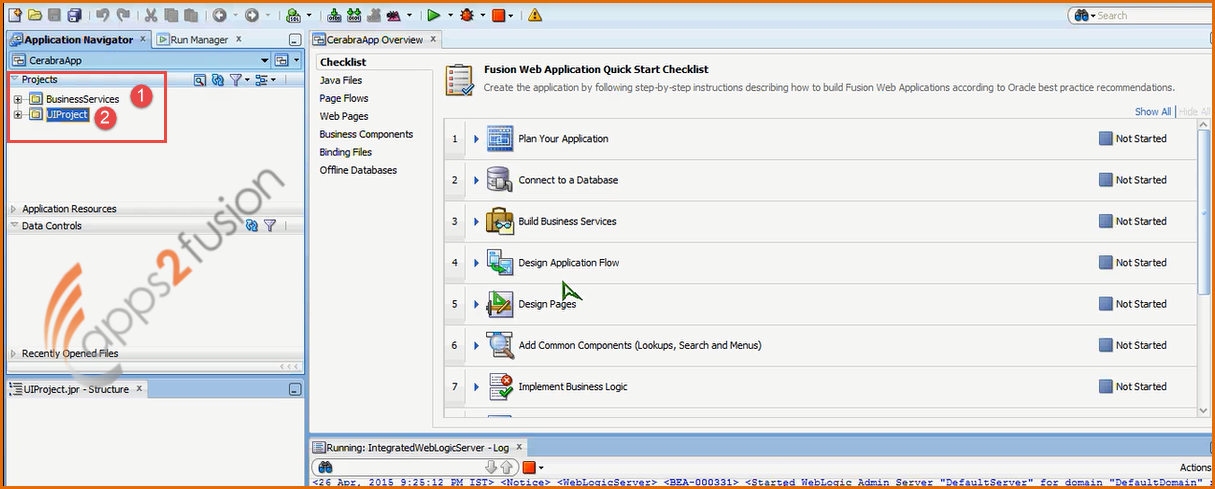
Task: Click the Undo toolbar icon
Action: [103, 15]
